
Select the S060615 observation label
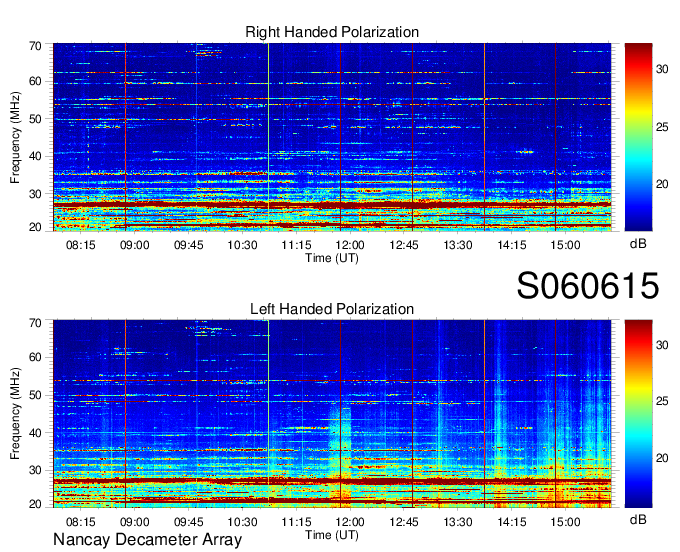588,286
